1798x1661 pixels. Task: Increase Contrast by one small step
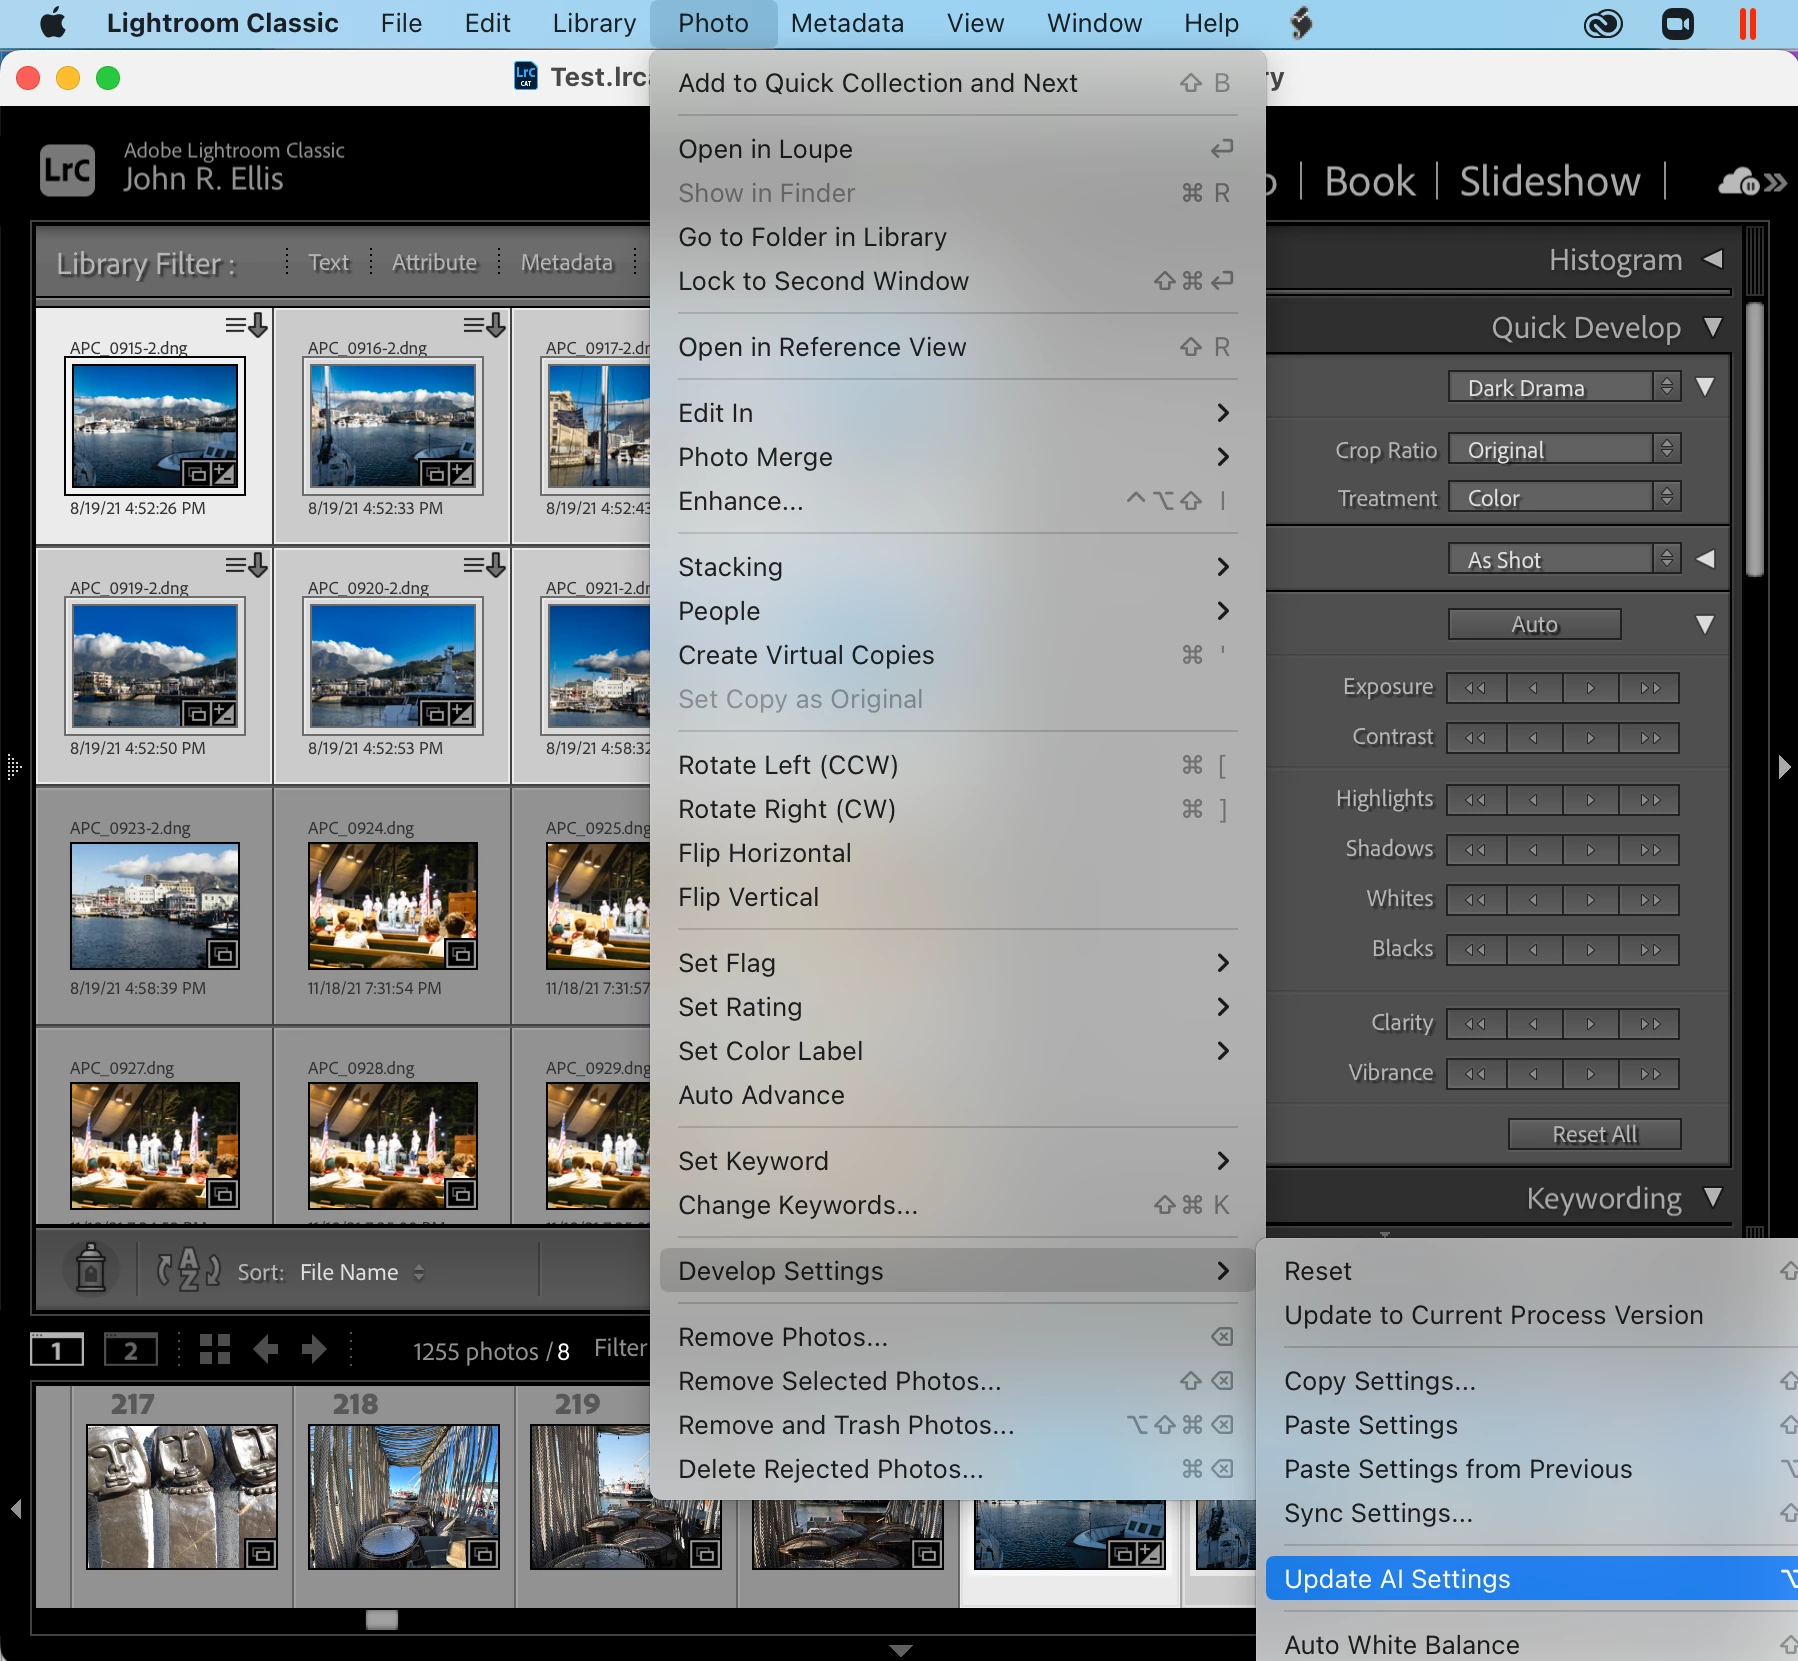coord(1591,738)
